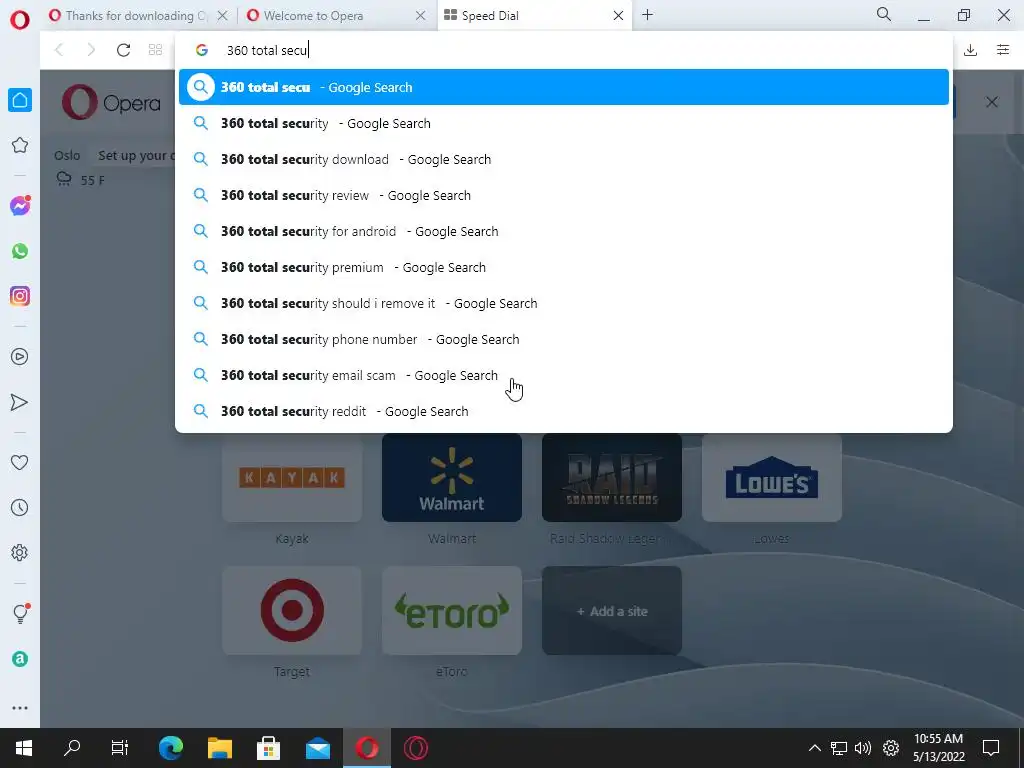Screen dimensions: 1024x768
Task: Choose '360 total security for android' suggestion
Action: point(564,231)
